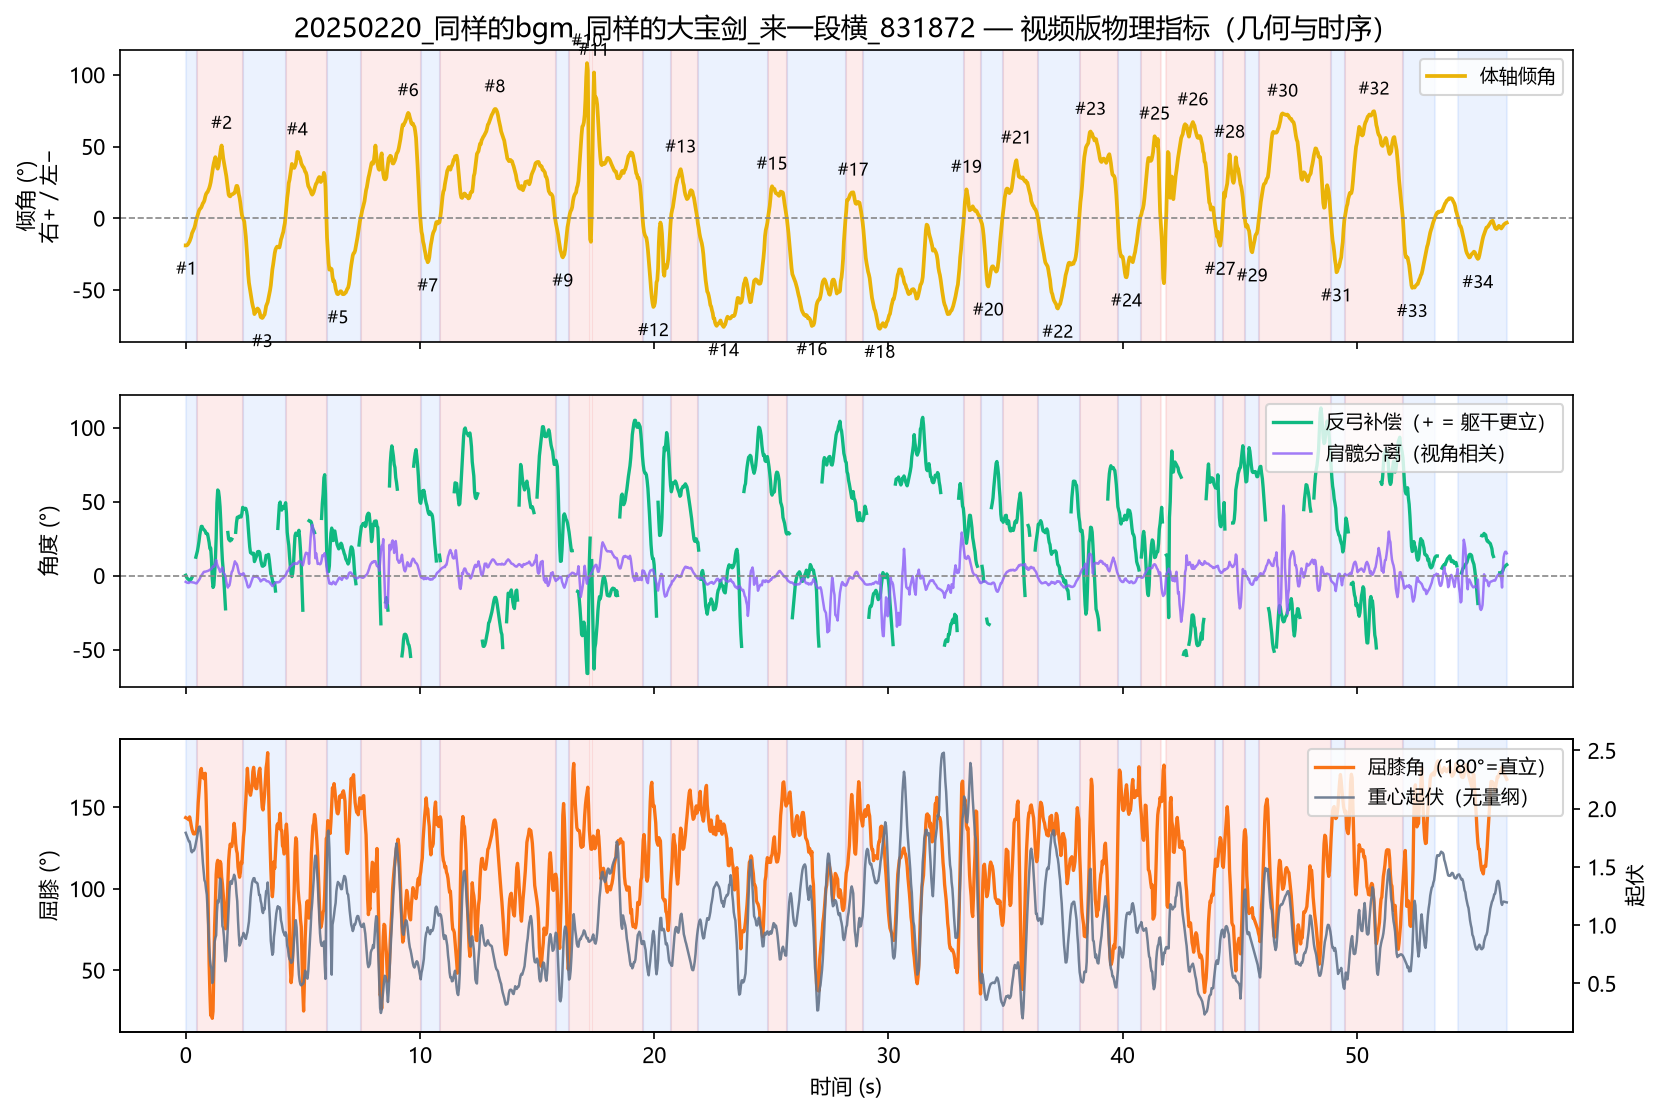Select the #1 marker label

pos(186,268)
